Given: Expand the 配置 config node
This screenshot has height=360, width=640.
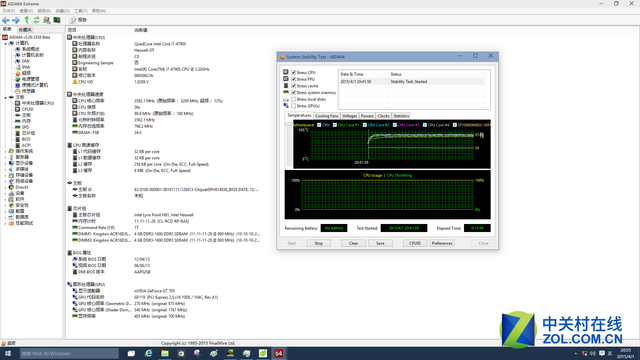Looking at the screenshot, I should coord(5,211).
